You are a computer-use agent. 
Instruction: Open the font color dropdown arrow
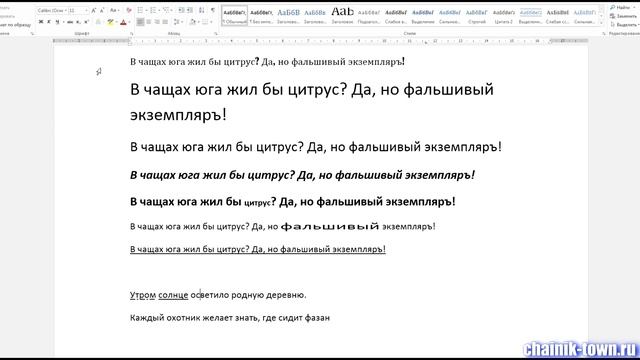[129, 22]
